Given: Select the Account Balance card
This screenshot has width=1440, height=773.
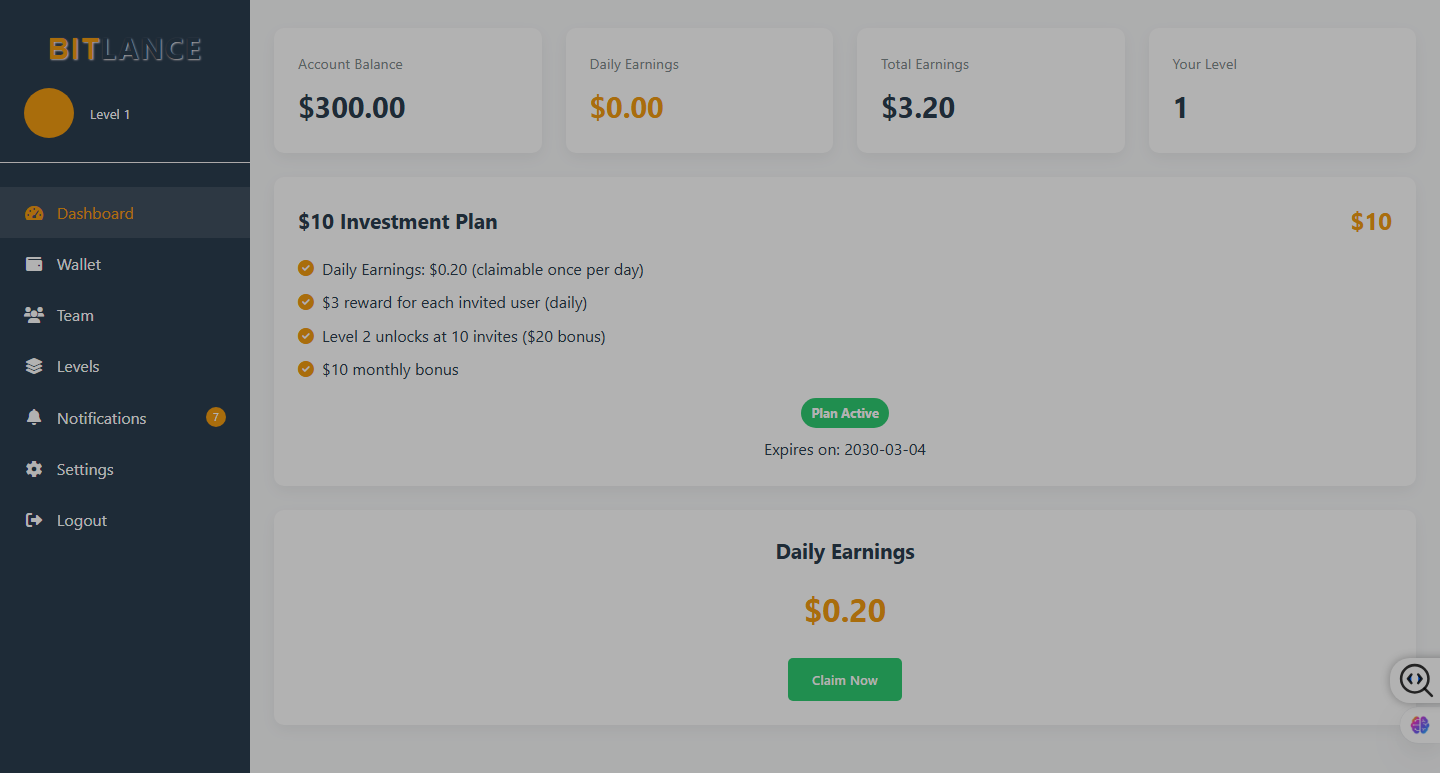Looking at the screenshot, I should (x=408, y=90).
